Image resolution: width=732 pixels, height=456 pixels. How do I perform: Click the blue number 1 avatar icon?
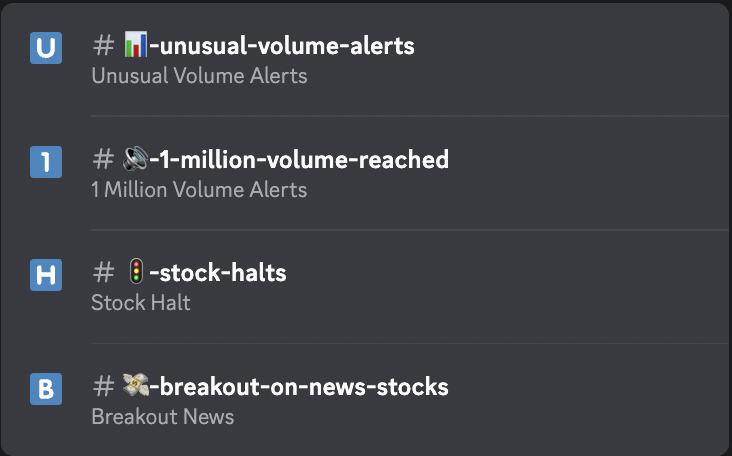[x=46, y=161]
